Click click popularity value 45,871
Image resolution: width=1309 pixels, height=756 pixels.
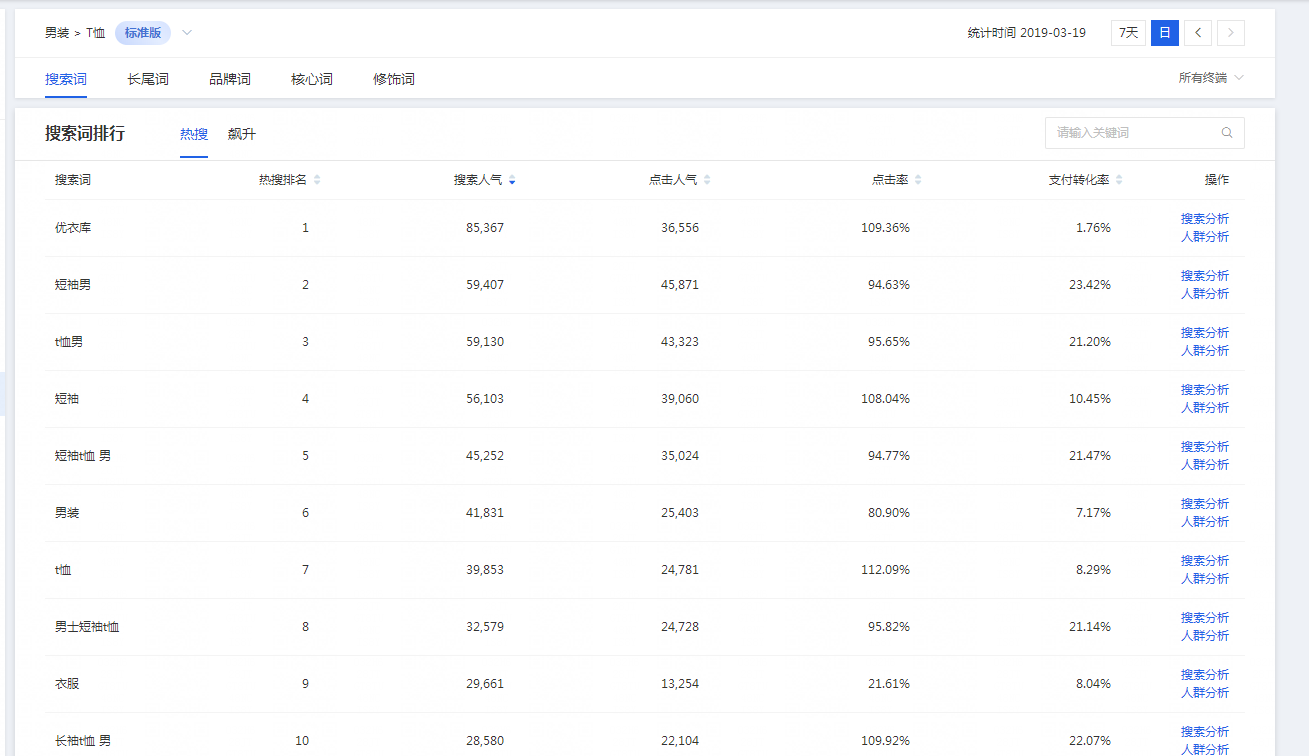680,285
